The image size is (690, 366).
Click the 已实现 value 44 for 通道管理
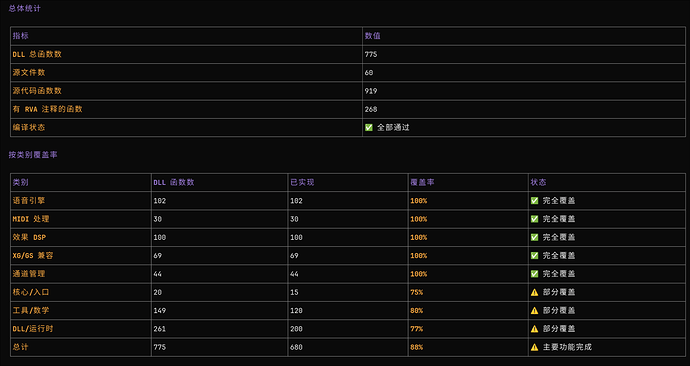click(294, 274)
